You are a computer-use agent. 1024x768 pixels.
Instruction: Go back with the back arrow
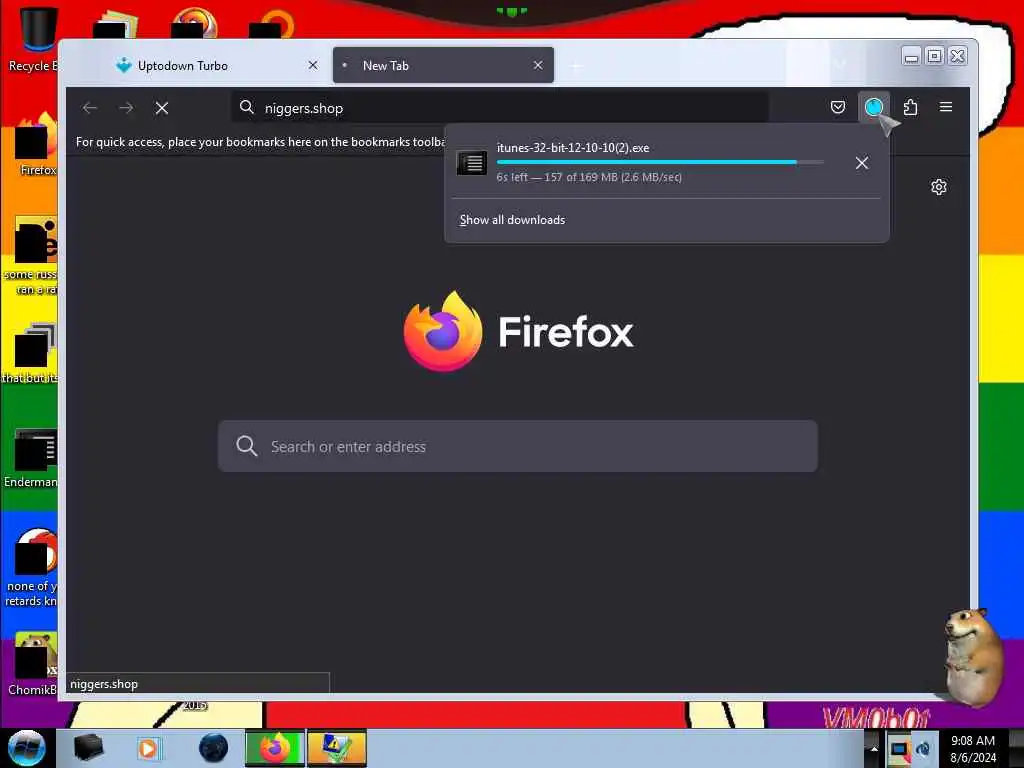(x=90, y=108)
